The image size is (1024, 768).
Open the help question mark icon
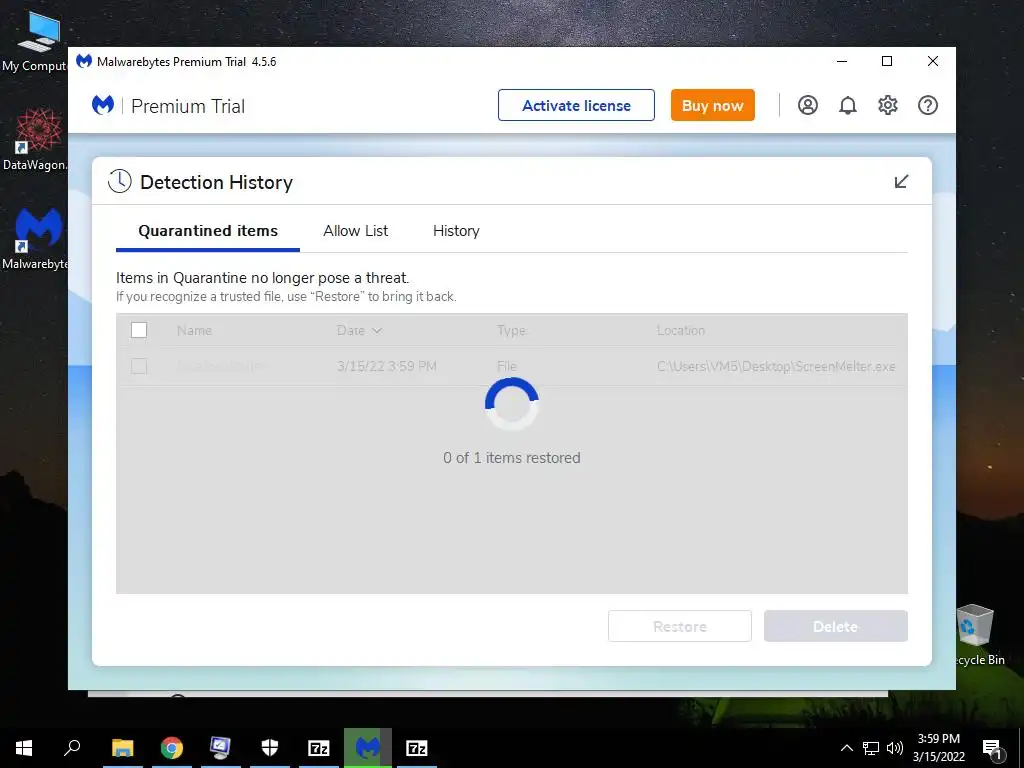click(927, 105)
